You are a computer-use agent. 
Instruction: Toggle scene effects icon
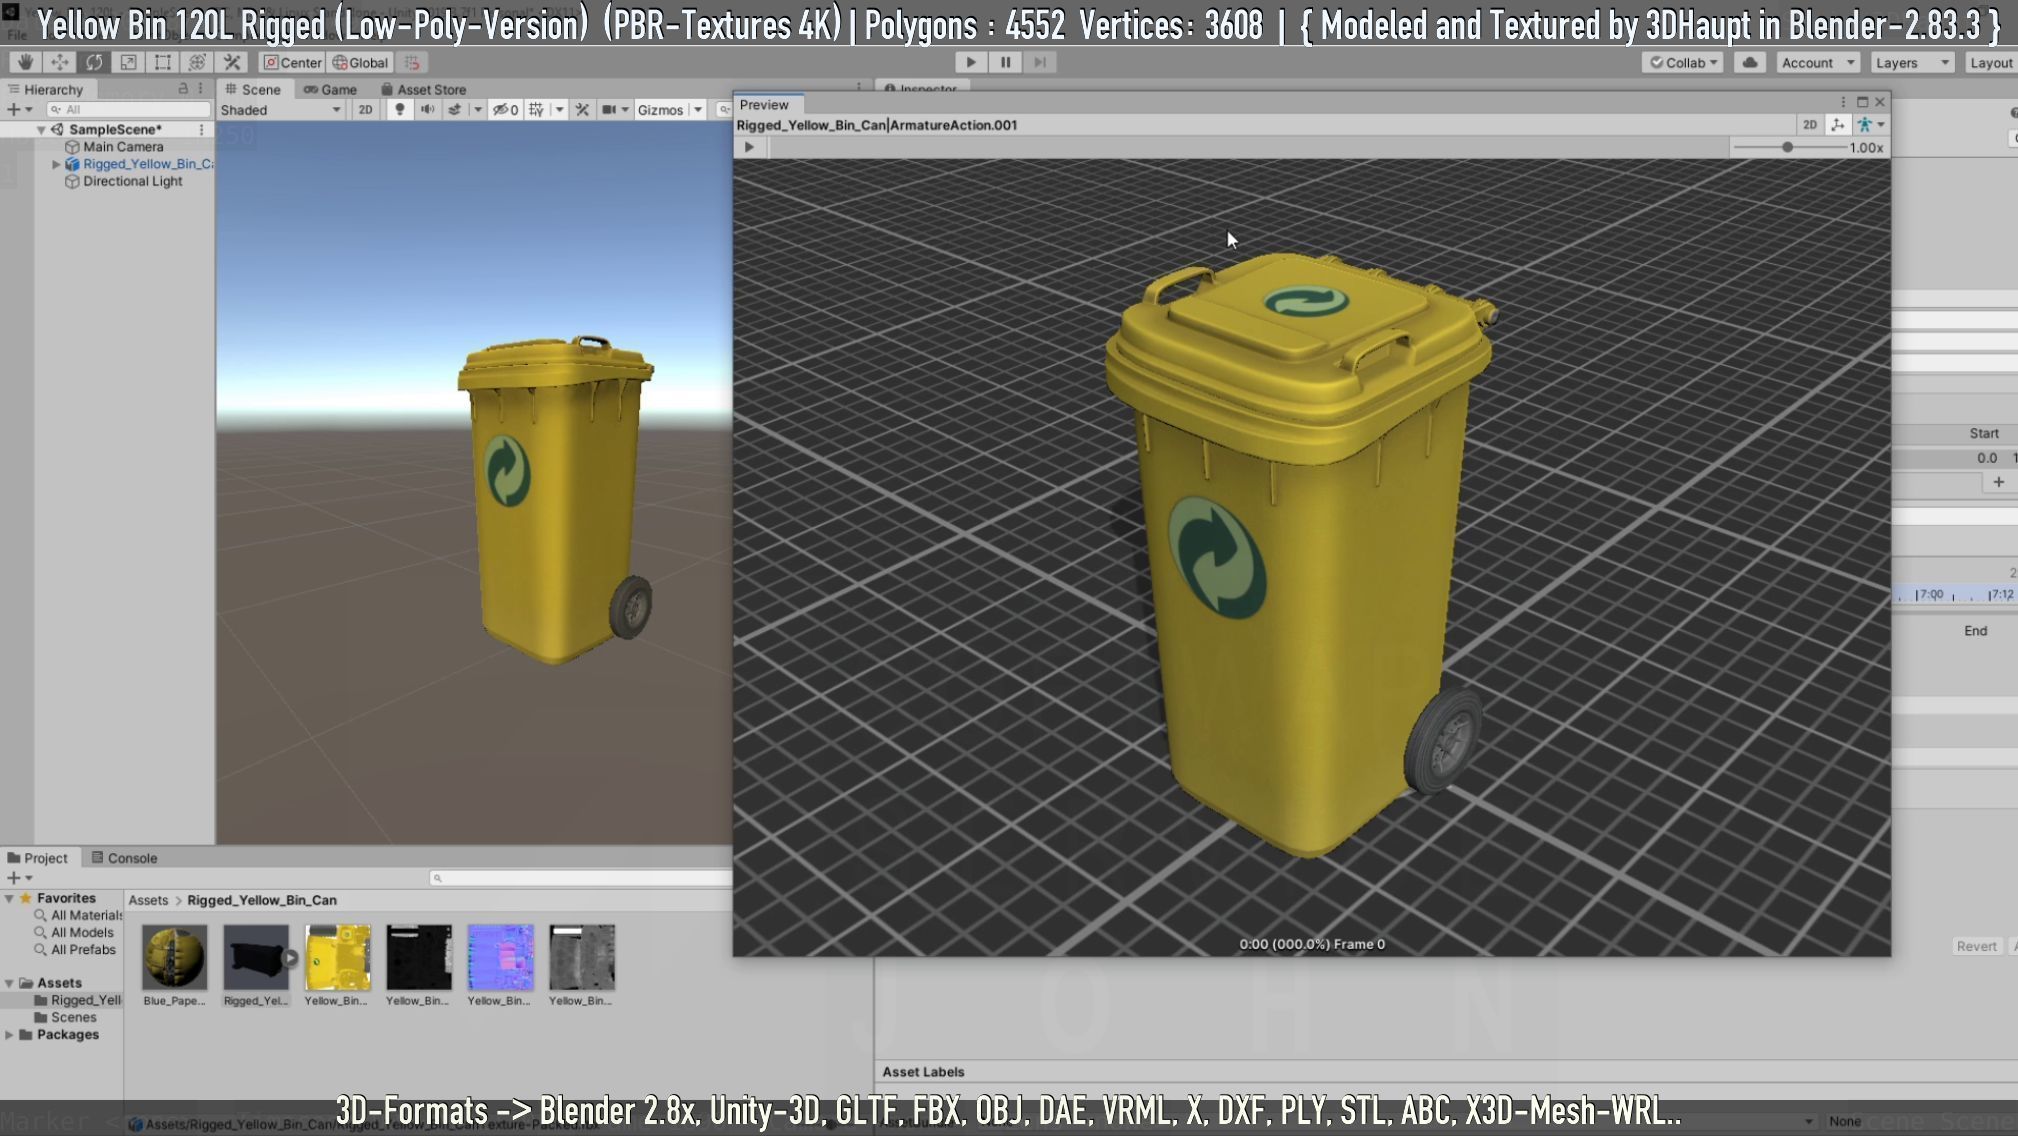(x=455, y=110)
